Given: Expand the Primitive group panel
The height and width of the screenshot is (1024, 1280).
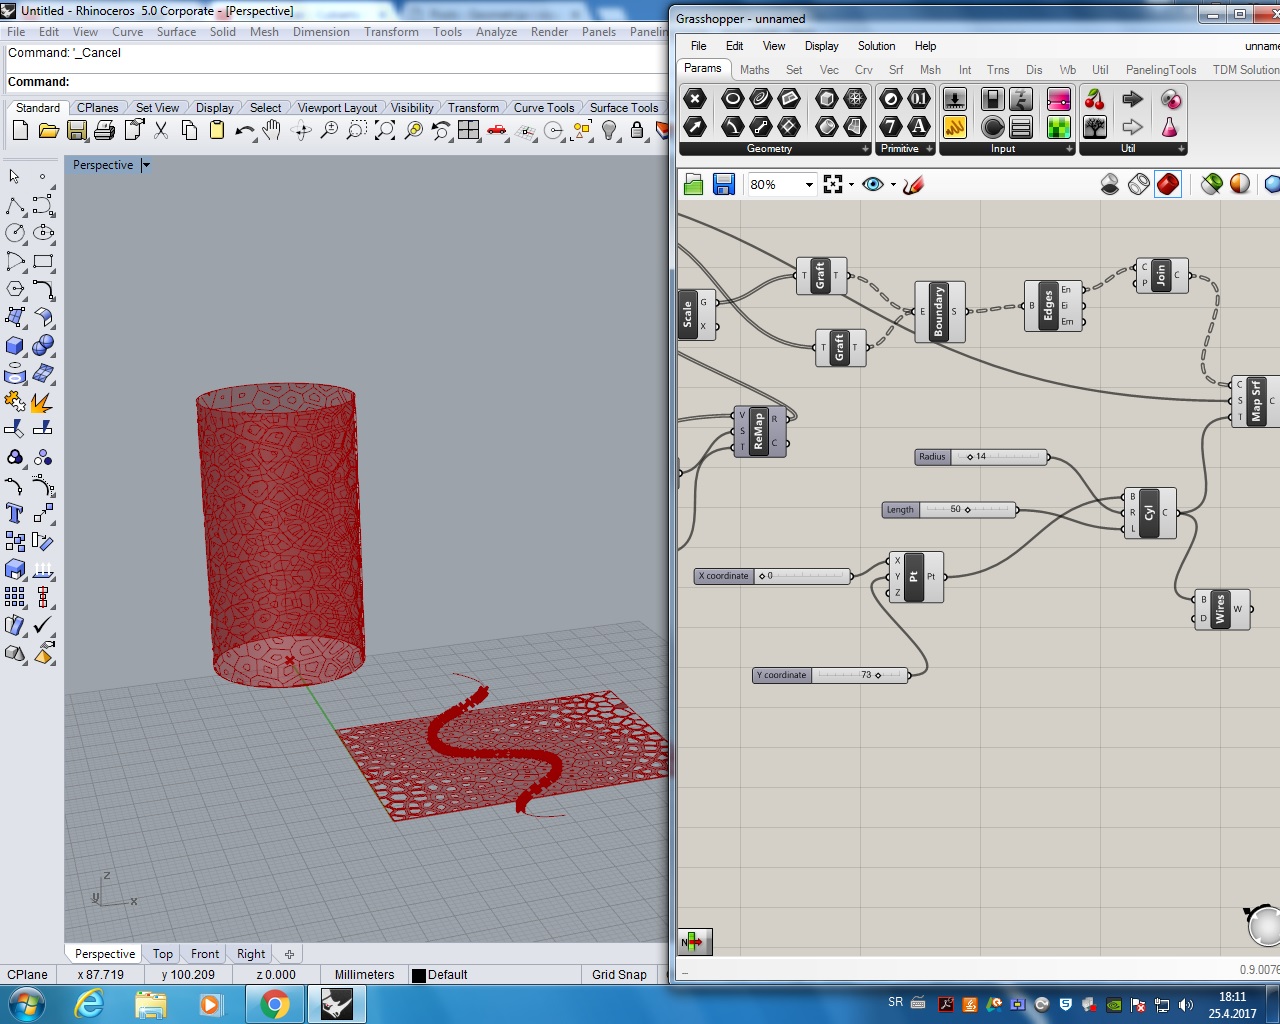Looking at the screenshot, I should click(929, 149).
